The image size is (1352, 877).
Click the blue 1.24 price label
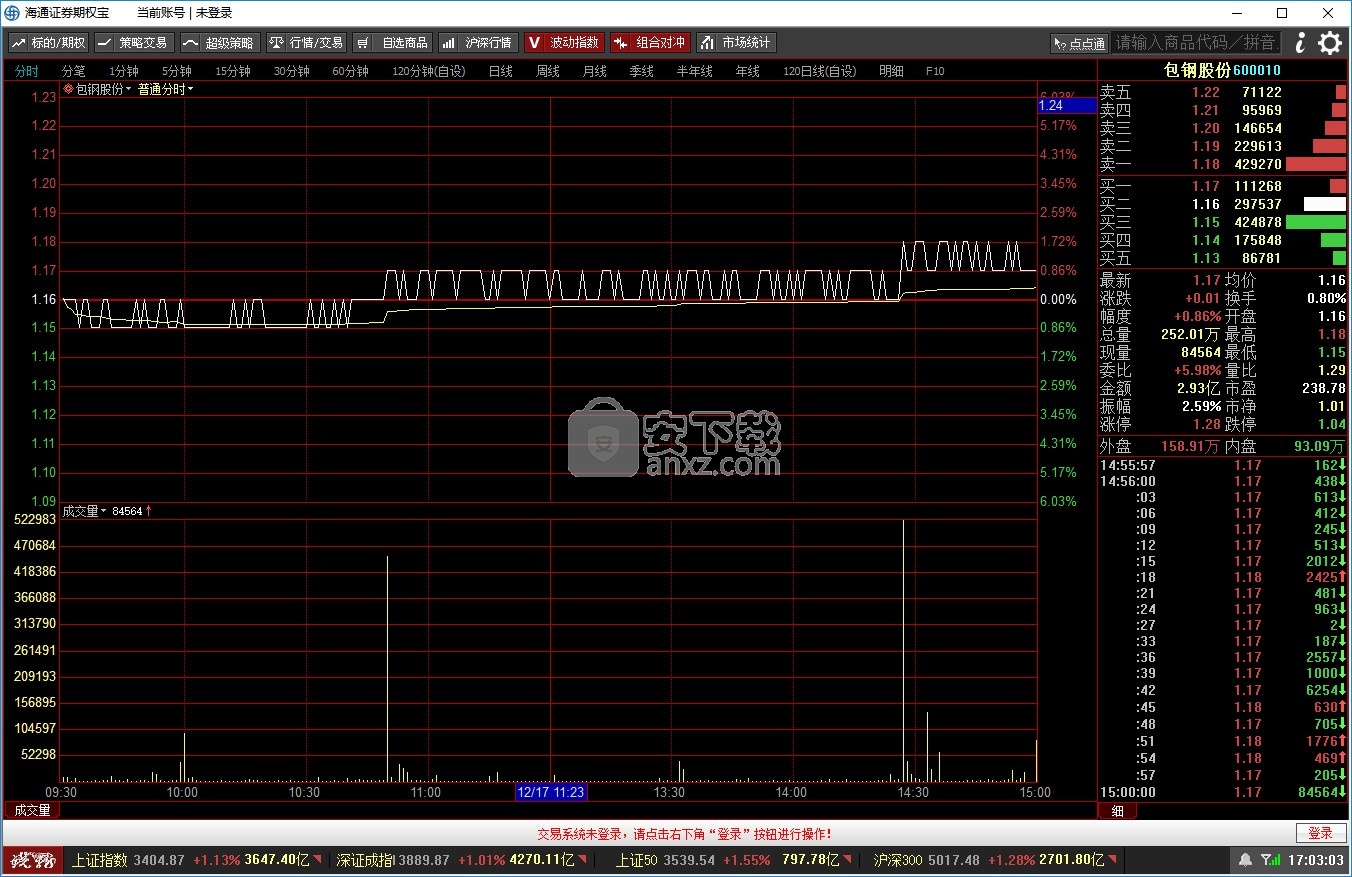1066,105
